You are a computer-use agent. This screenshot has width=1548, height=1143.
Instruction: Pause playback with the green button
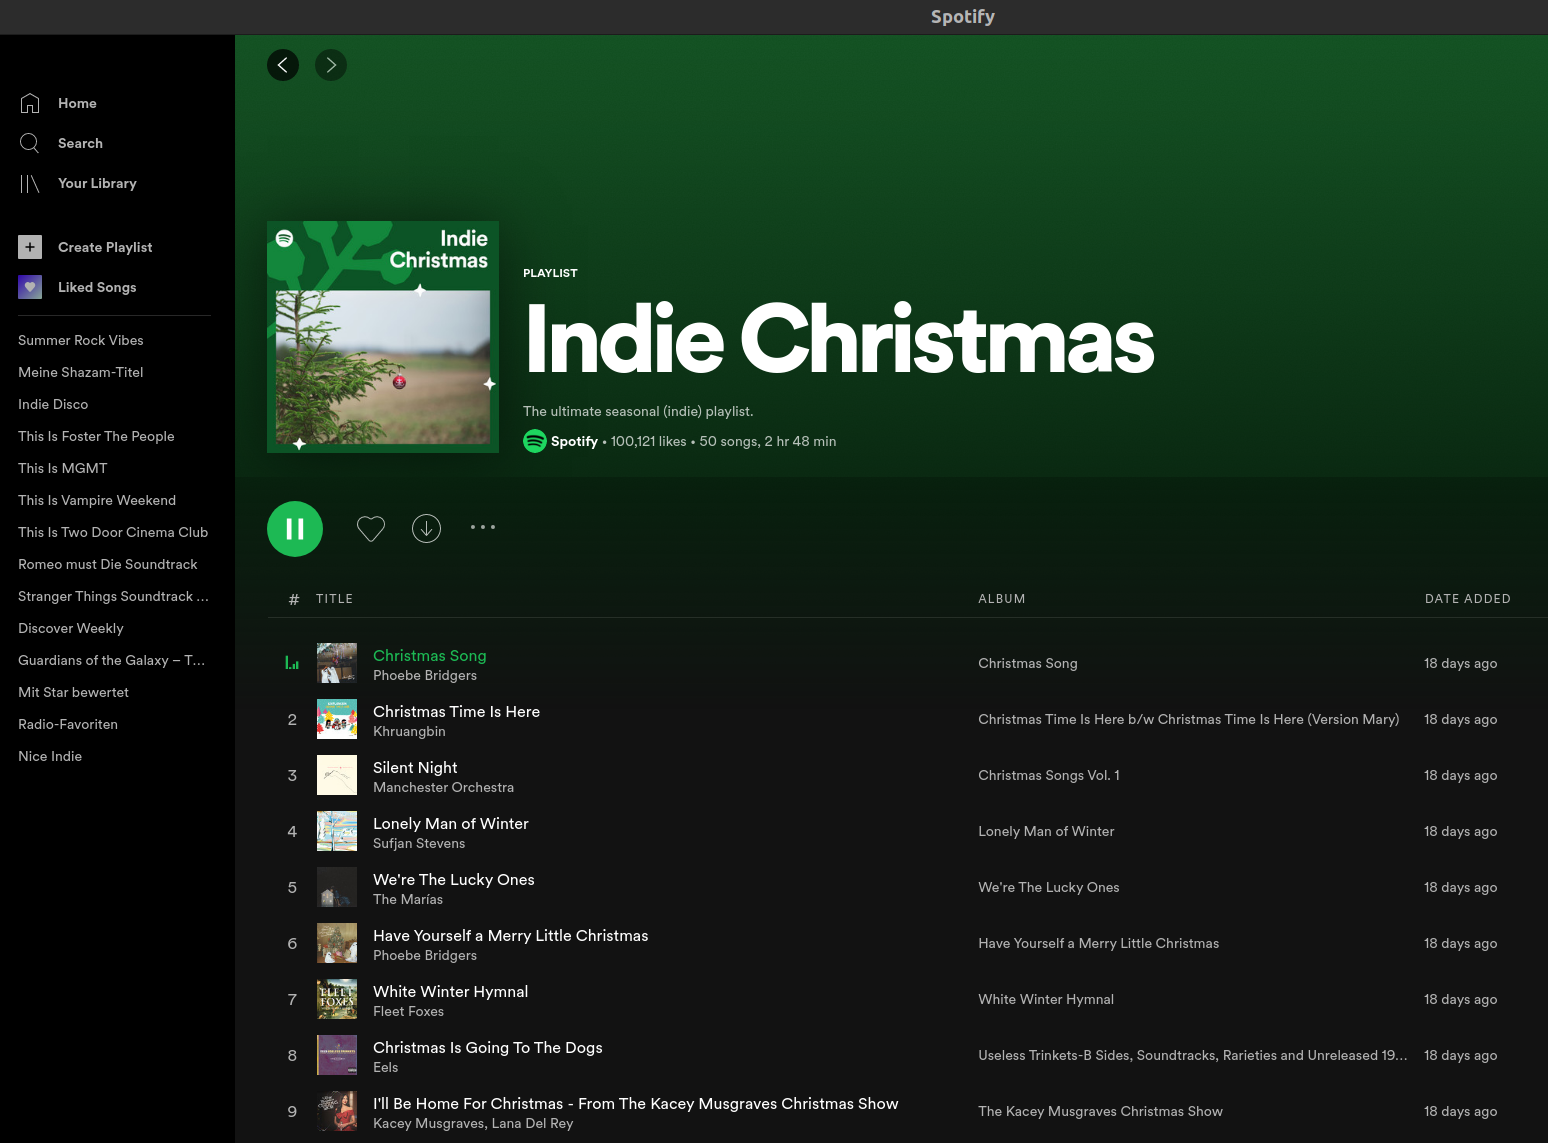[x=295, y=529]
